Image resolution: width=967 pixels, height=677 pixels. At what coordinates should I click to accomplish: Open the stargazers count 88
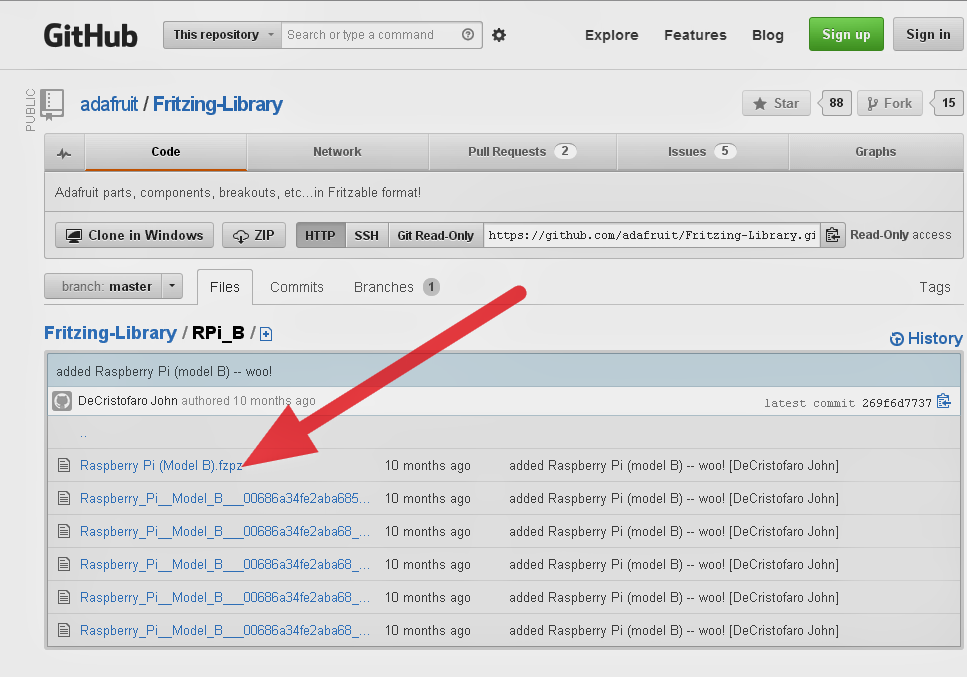(x=836, y=103)
